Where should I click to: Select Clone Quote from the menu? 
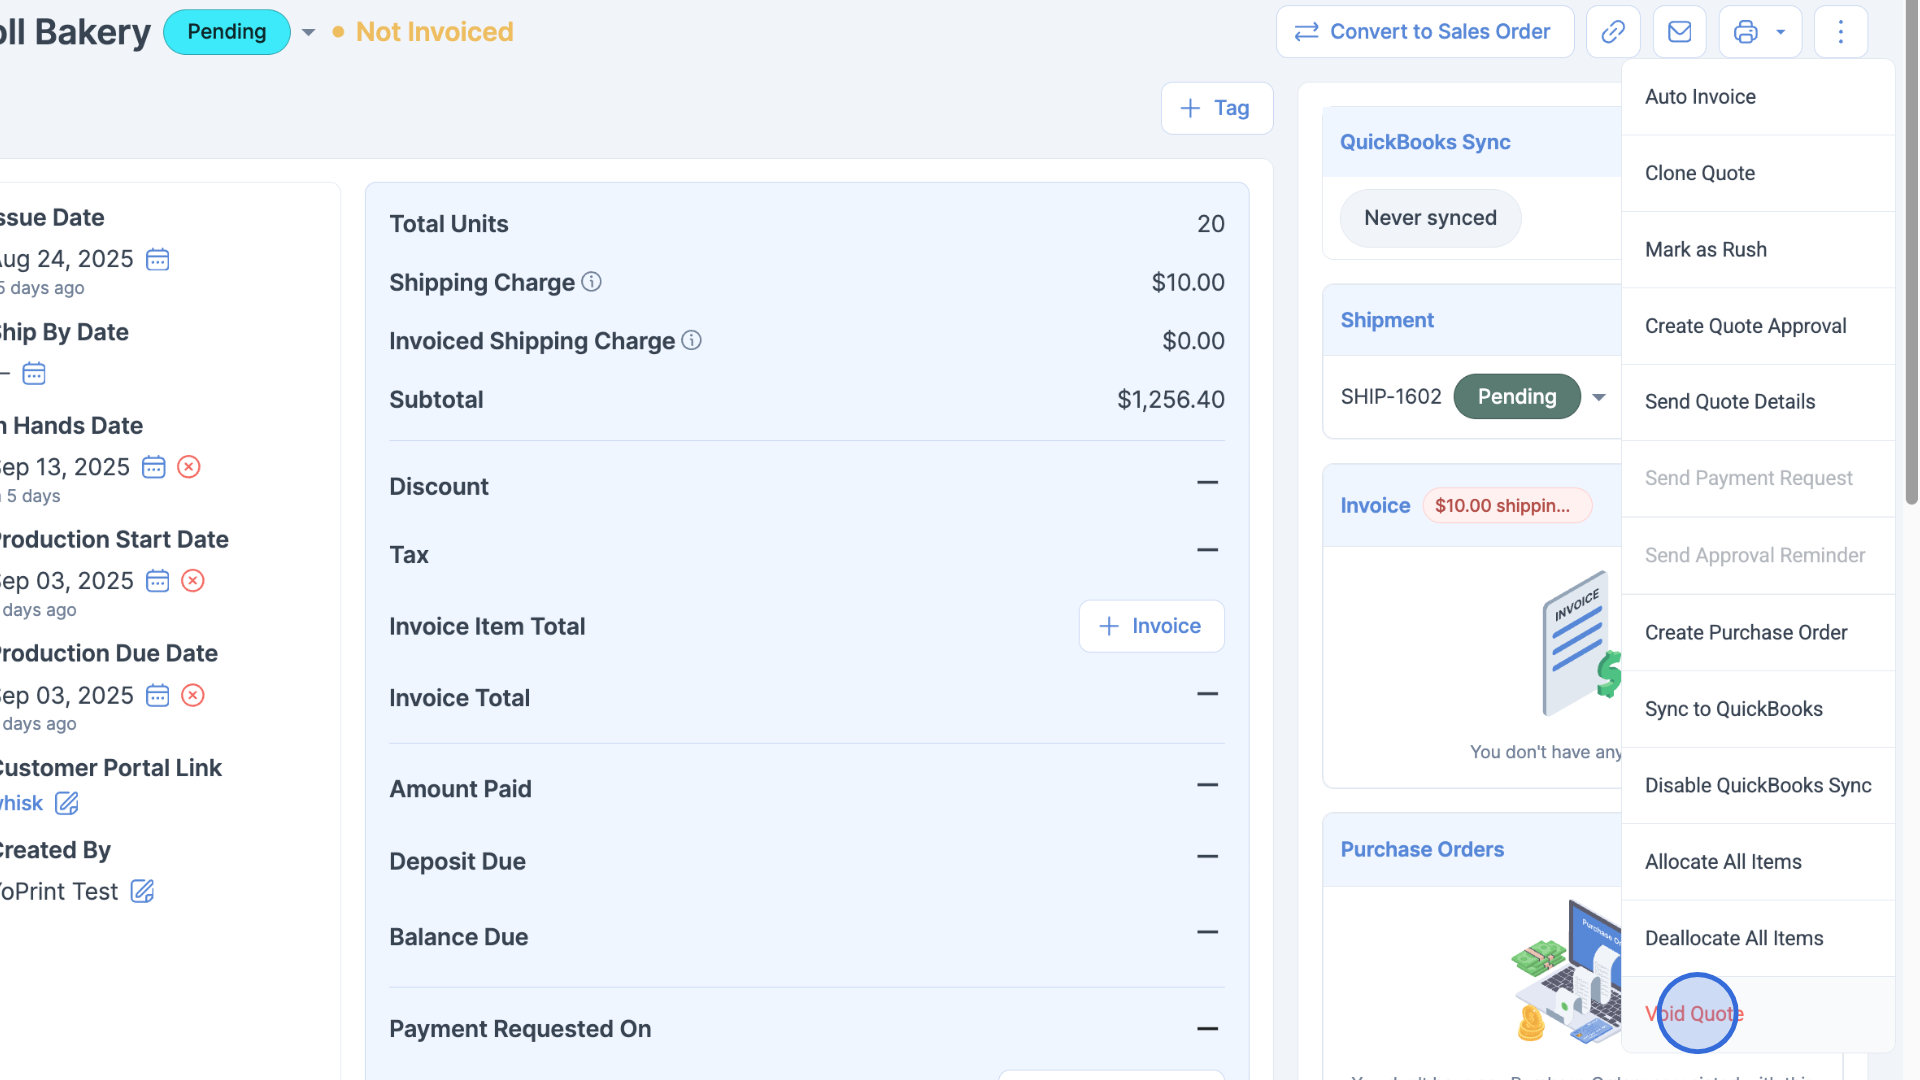click(x=1700, y=173)
